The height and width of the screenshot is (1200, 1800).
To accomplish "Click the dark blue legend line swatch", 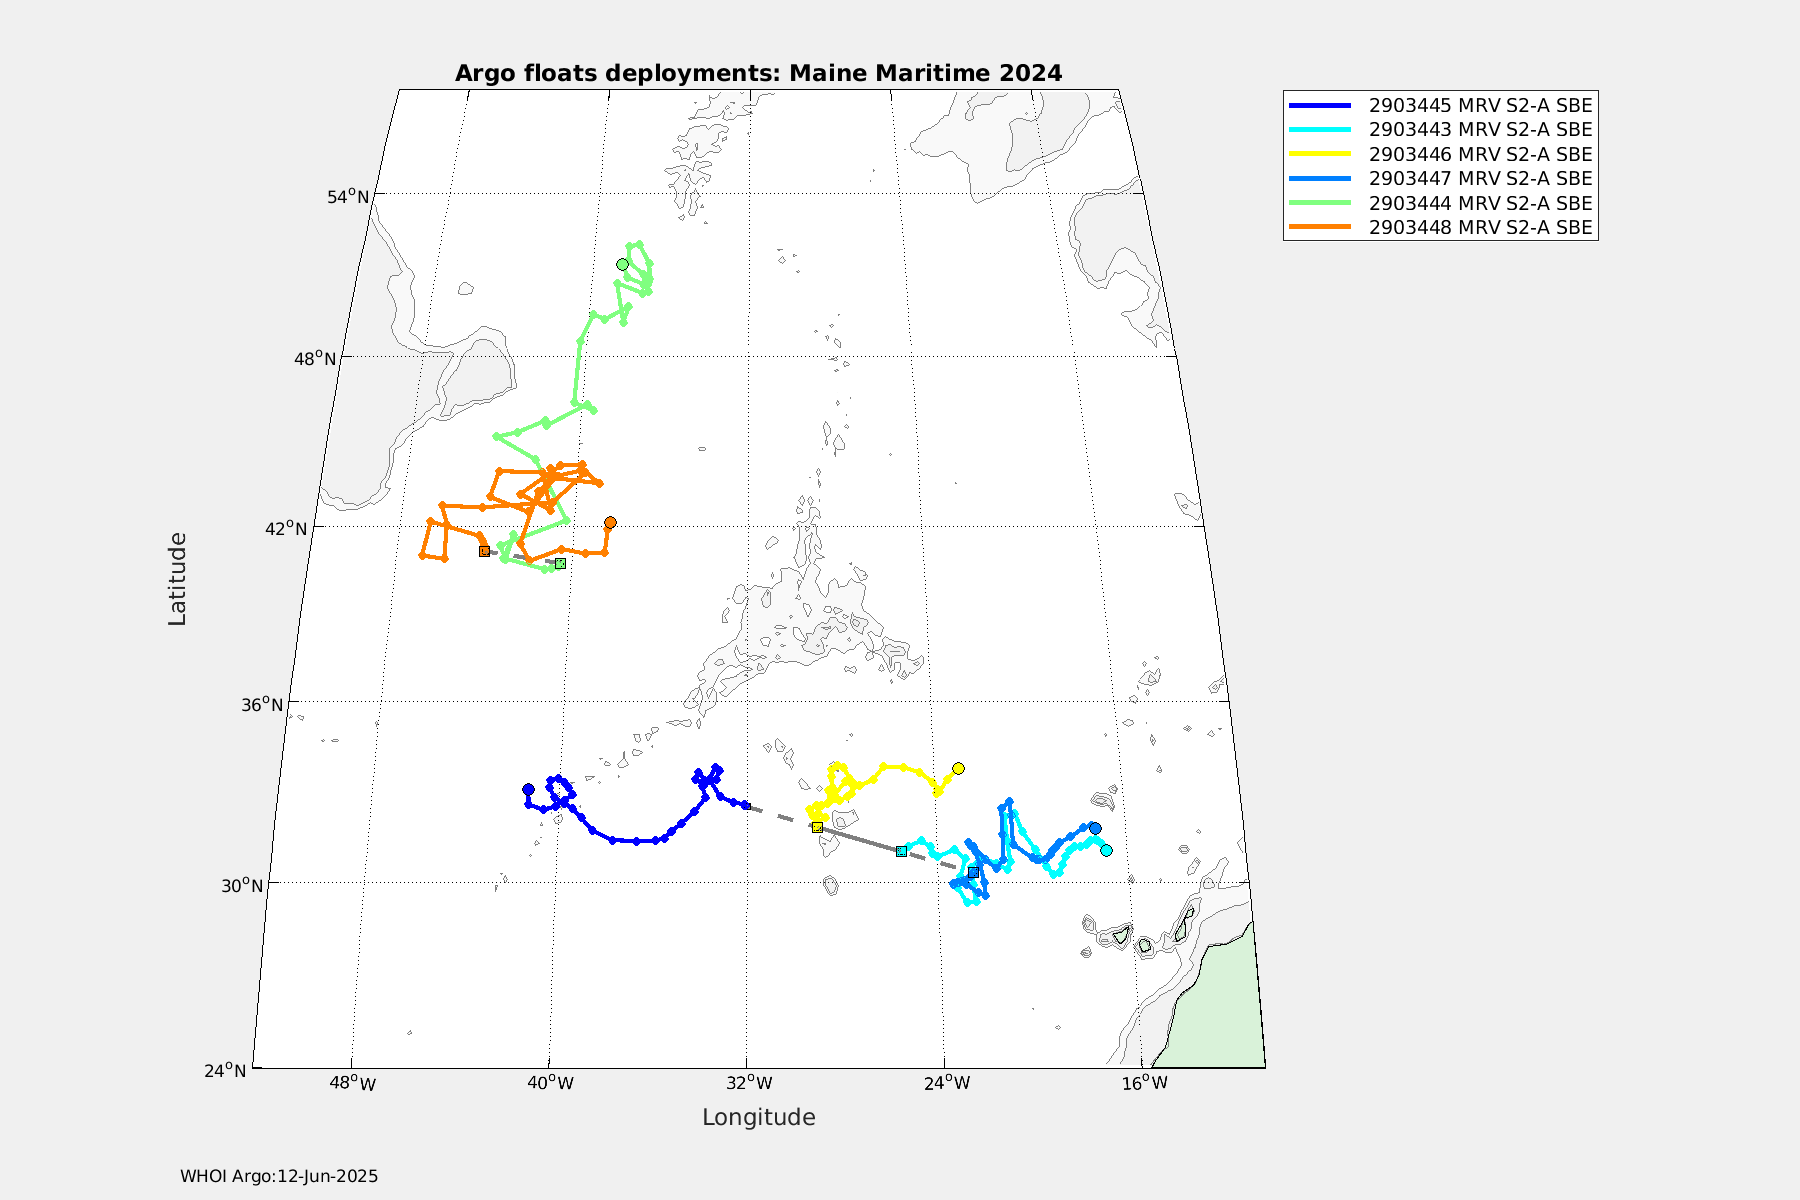I will pos(1320,105).
